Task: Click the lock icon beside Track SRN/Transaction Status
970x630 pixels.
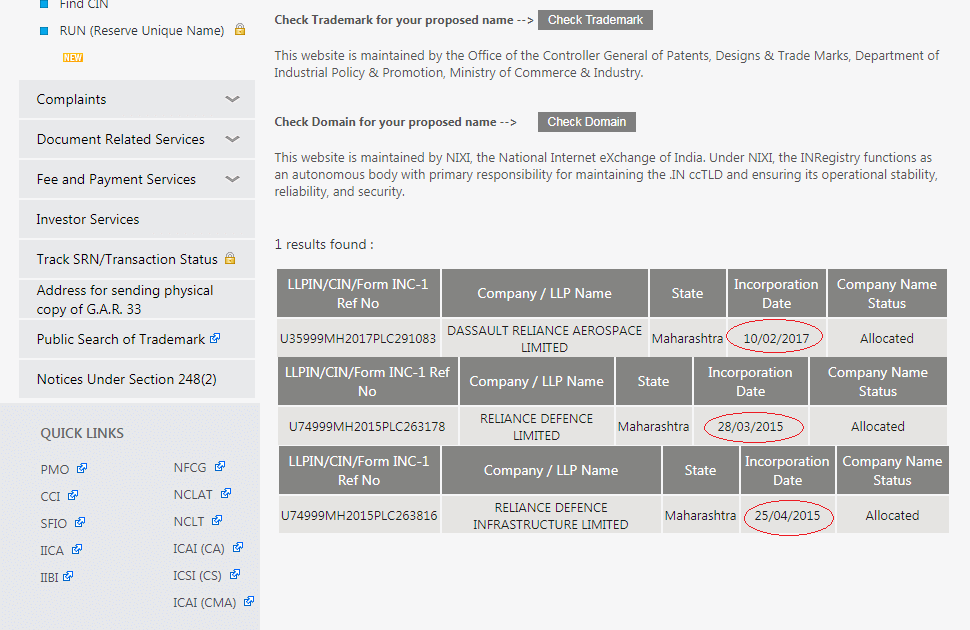Action: tap(230, 258)
